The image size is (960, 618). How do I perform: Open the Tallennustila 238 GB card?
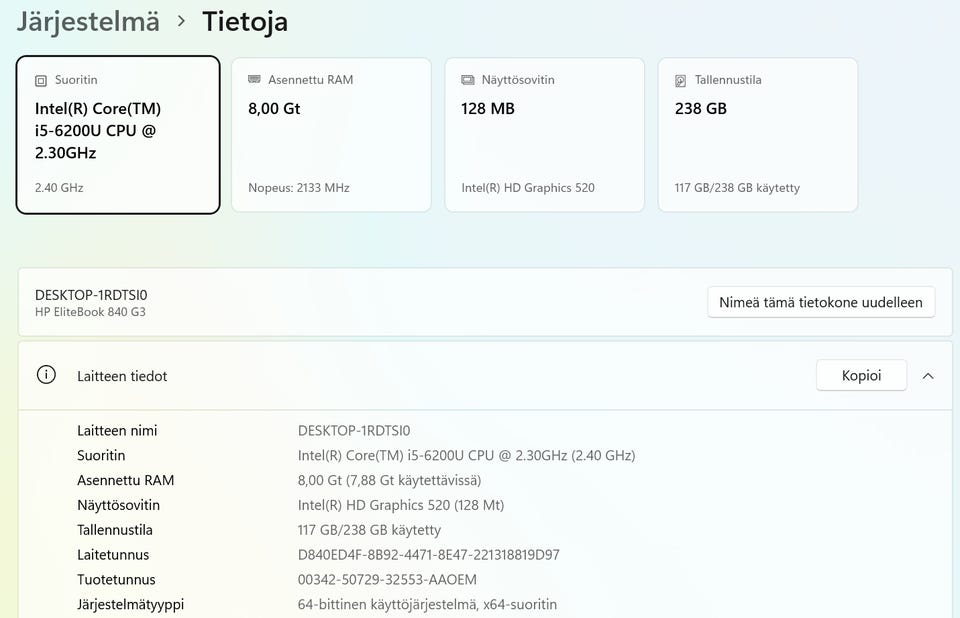pyautogui.click(x=757, y=135)
